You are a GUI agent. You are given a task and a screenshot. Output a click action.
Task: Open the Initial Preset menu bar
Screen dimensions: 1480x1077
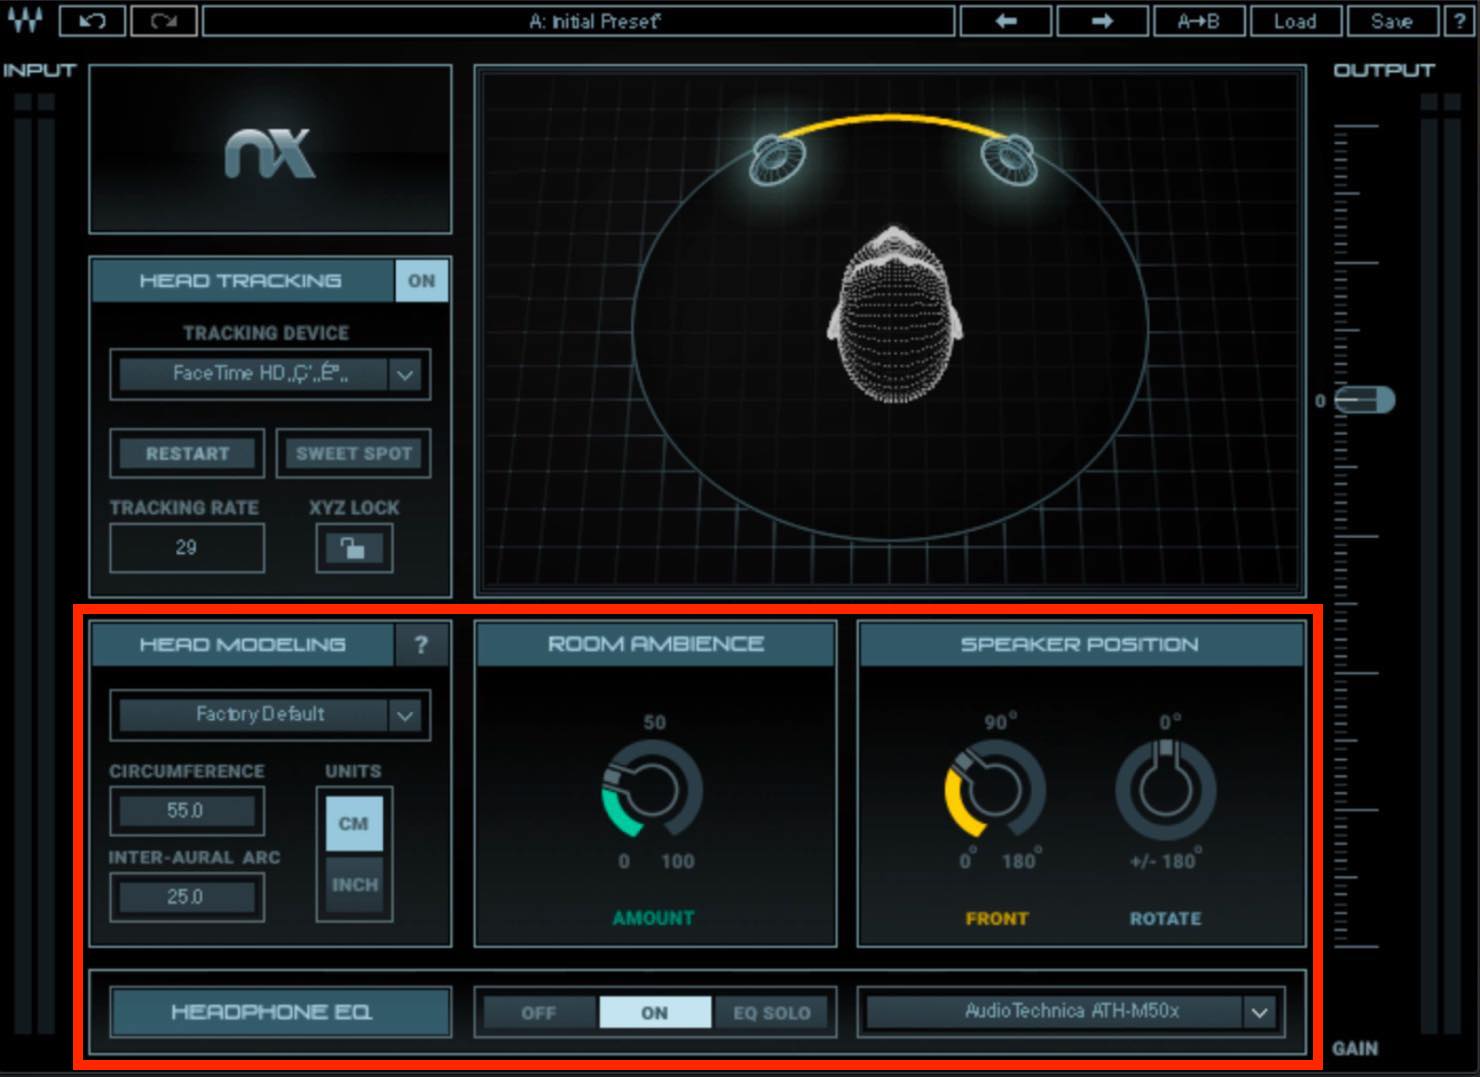click(x=579, y=20)
